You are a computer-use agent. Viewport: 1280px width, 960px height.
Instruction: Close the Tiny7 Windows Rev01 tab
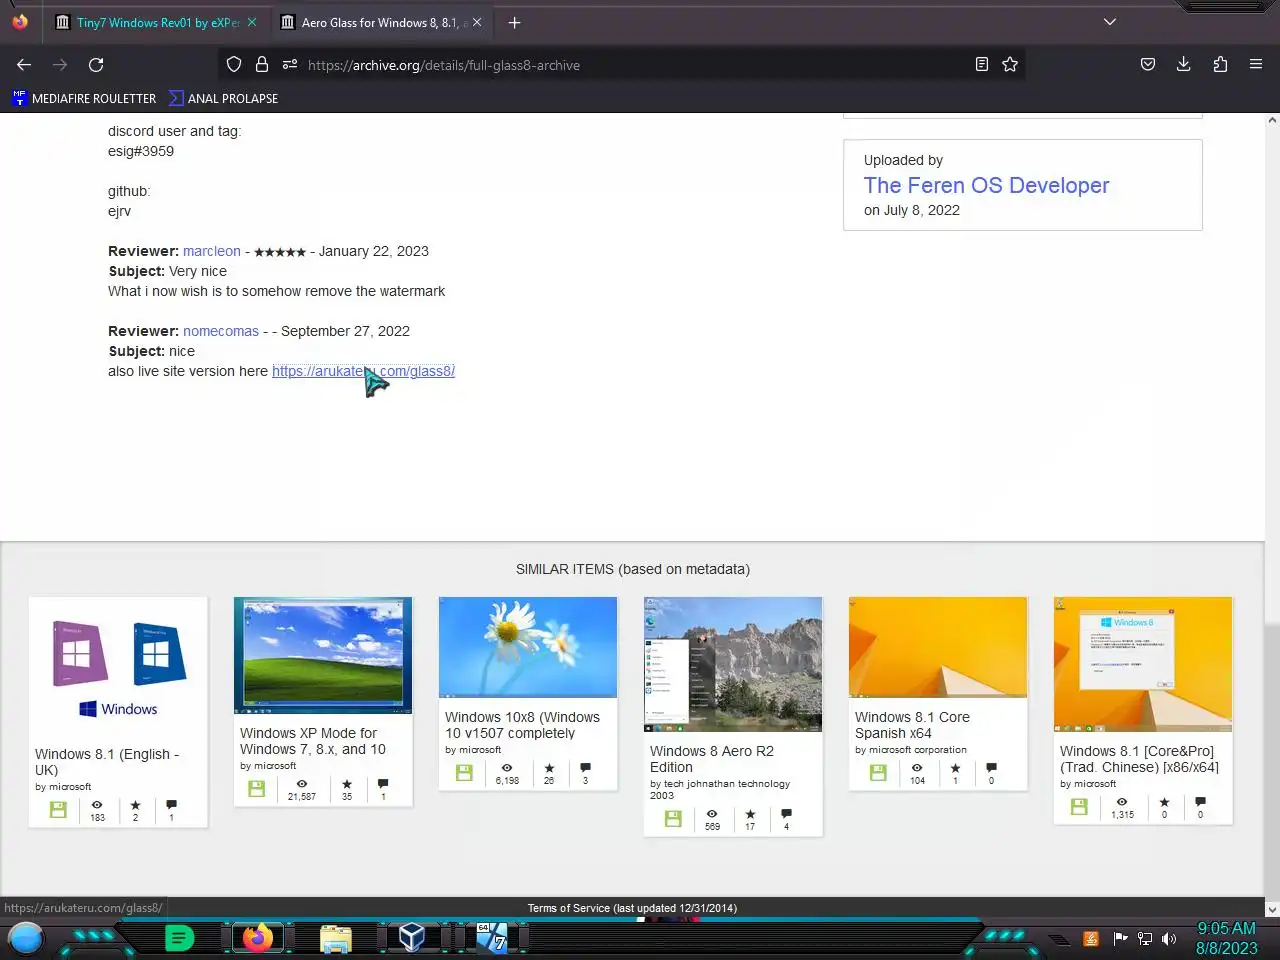click(x=252, y=22)
